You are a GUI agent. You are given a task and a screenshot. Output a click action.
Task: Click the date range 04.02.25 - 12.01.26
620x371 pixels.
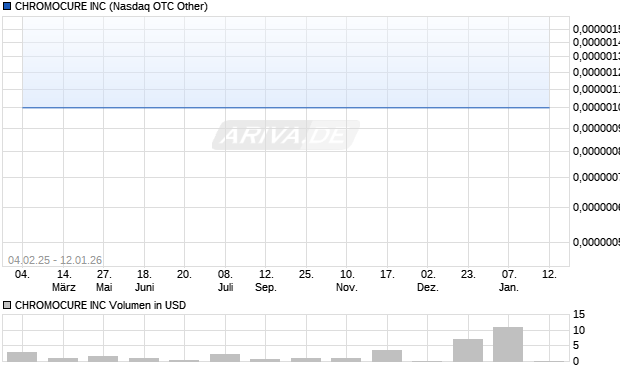click(55, 260)
